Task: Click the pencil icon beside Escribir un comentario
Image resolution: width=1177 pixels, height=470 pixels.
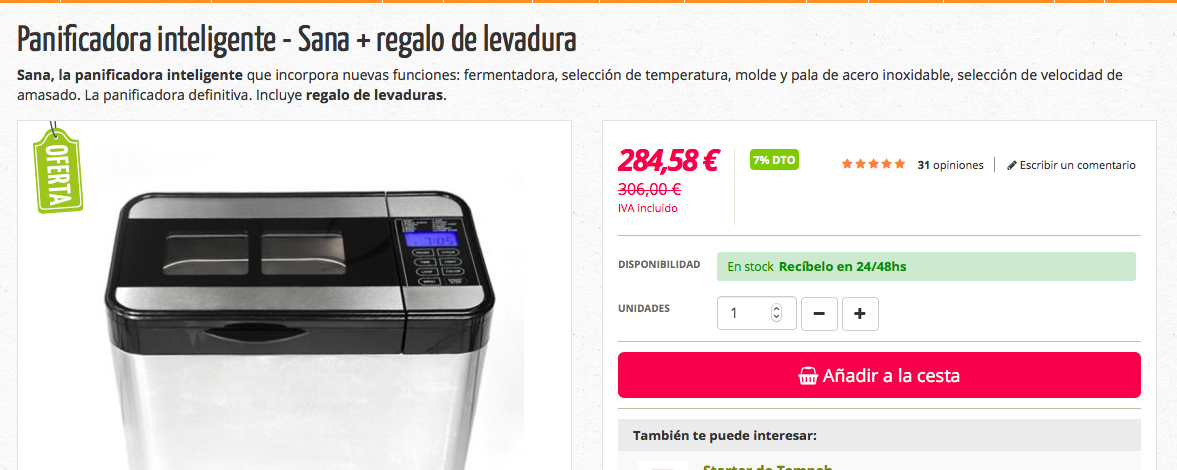Action: (1011, 165)
